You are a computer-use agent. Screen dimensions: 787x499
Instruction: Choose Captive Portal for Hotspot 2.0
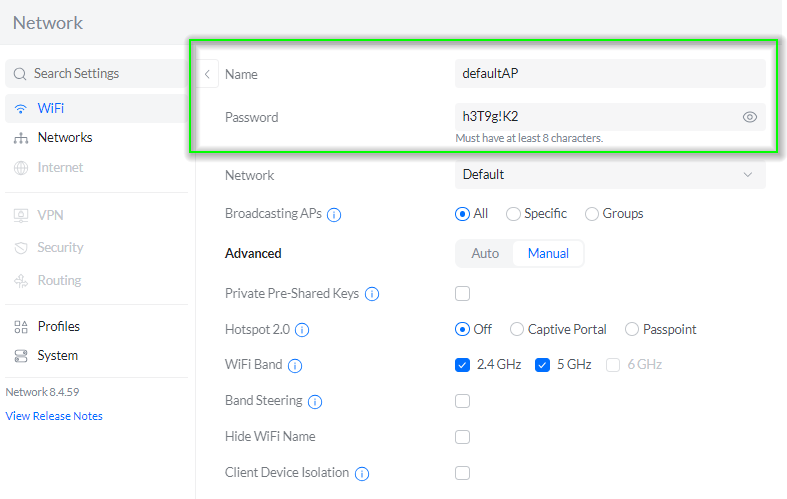click(x=517, y=330)
